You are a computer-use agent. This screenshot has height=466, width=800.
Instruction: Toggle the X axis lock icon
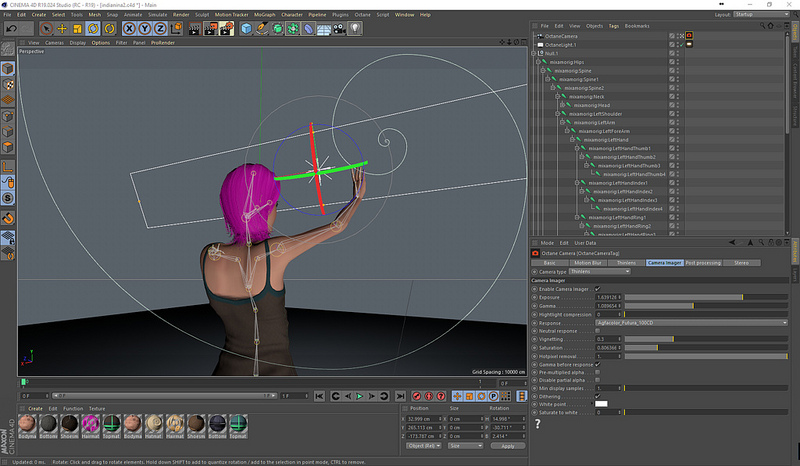coord(129,29)
